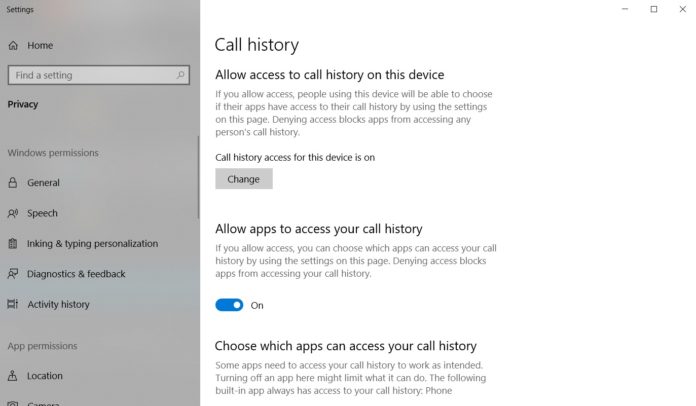This screenshot has height=406, width=696.
Task: Open Activity history label
Action: (58, 304)
